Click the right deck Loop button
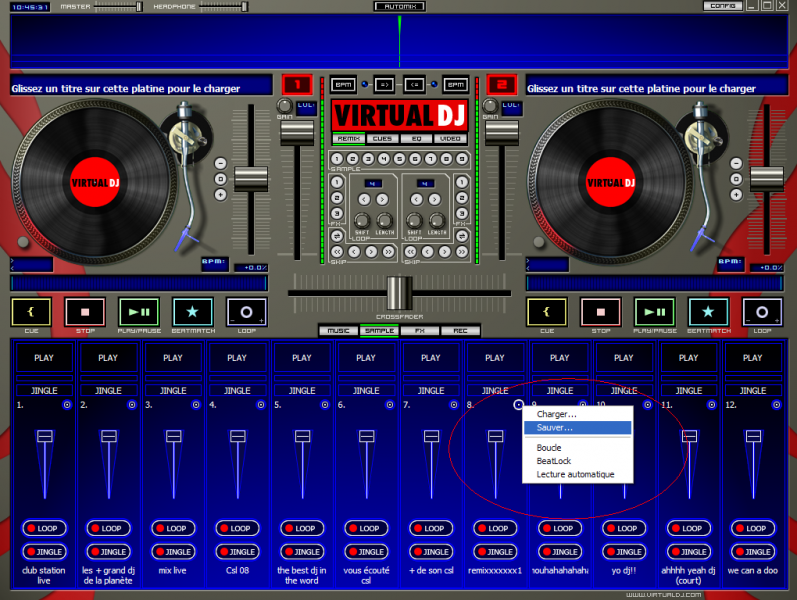 (x=763, y=311)
